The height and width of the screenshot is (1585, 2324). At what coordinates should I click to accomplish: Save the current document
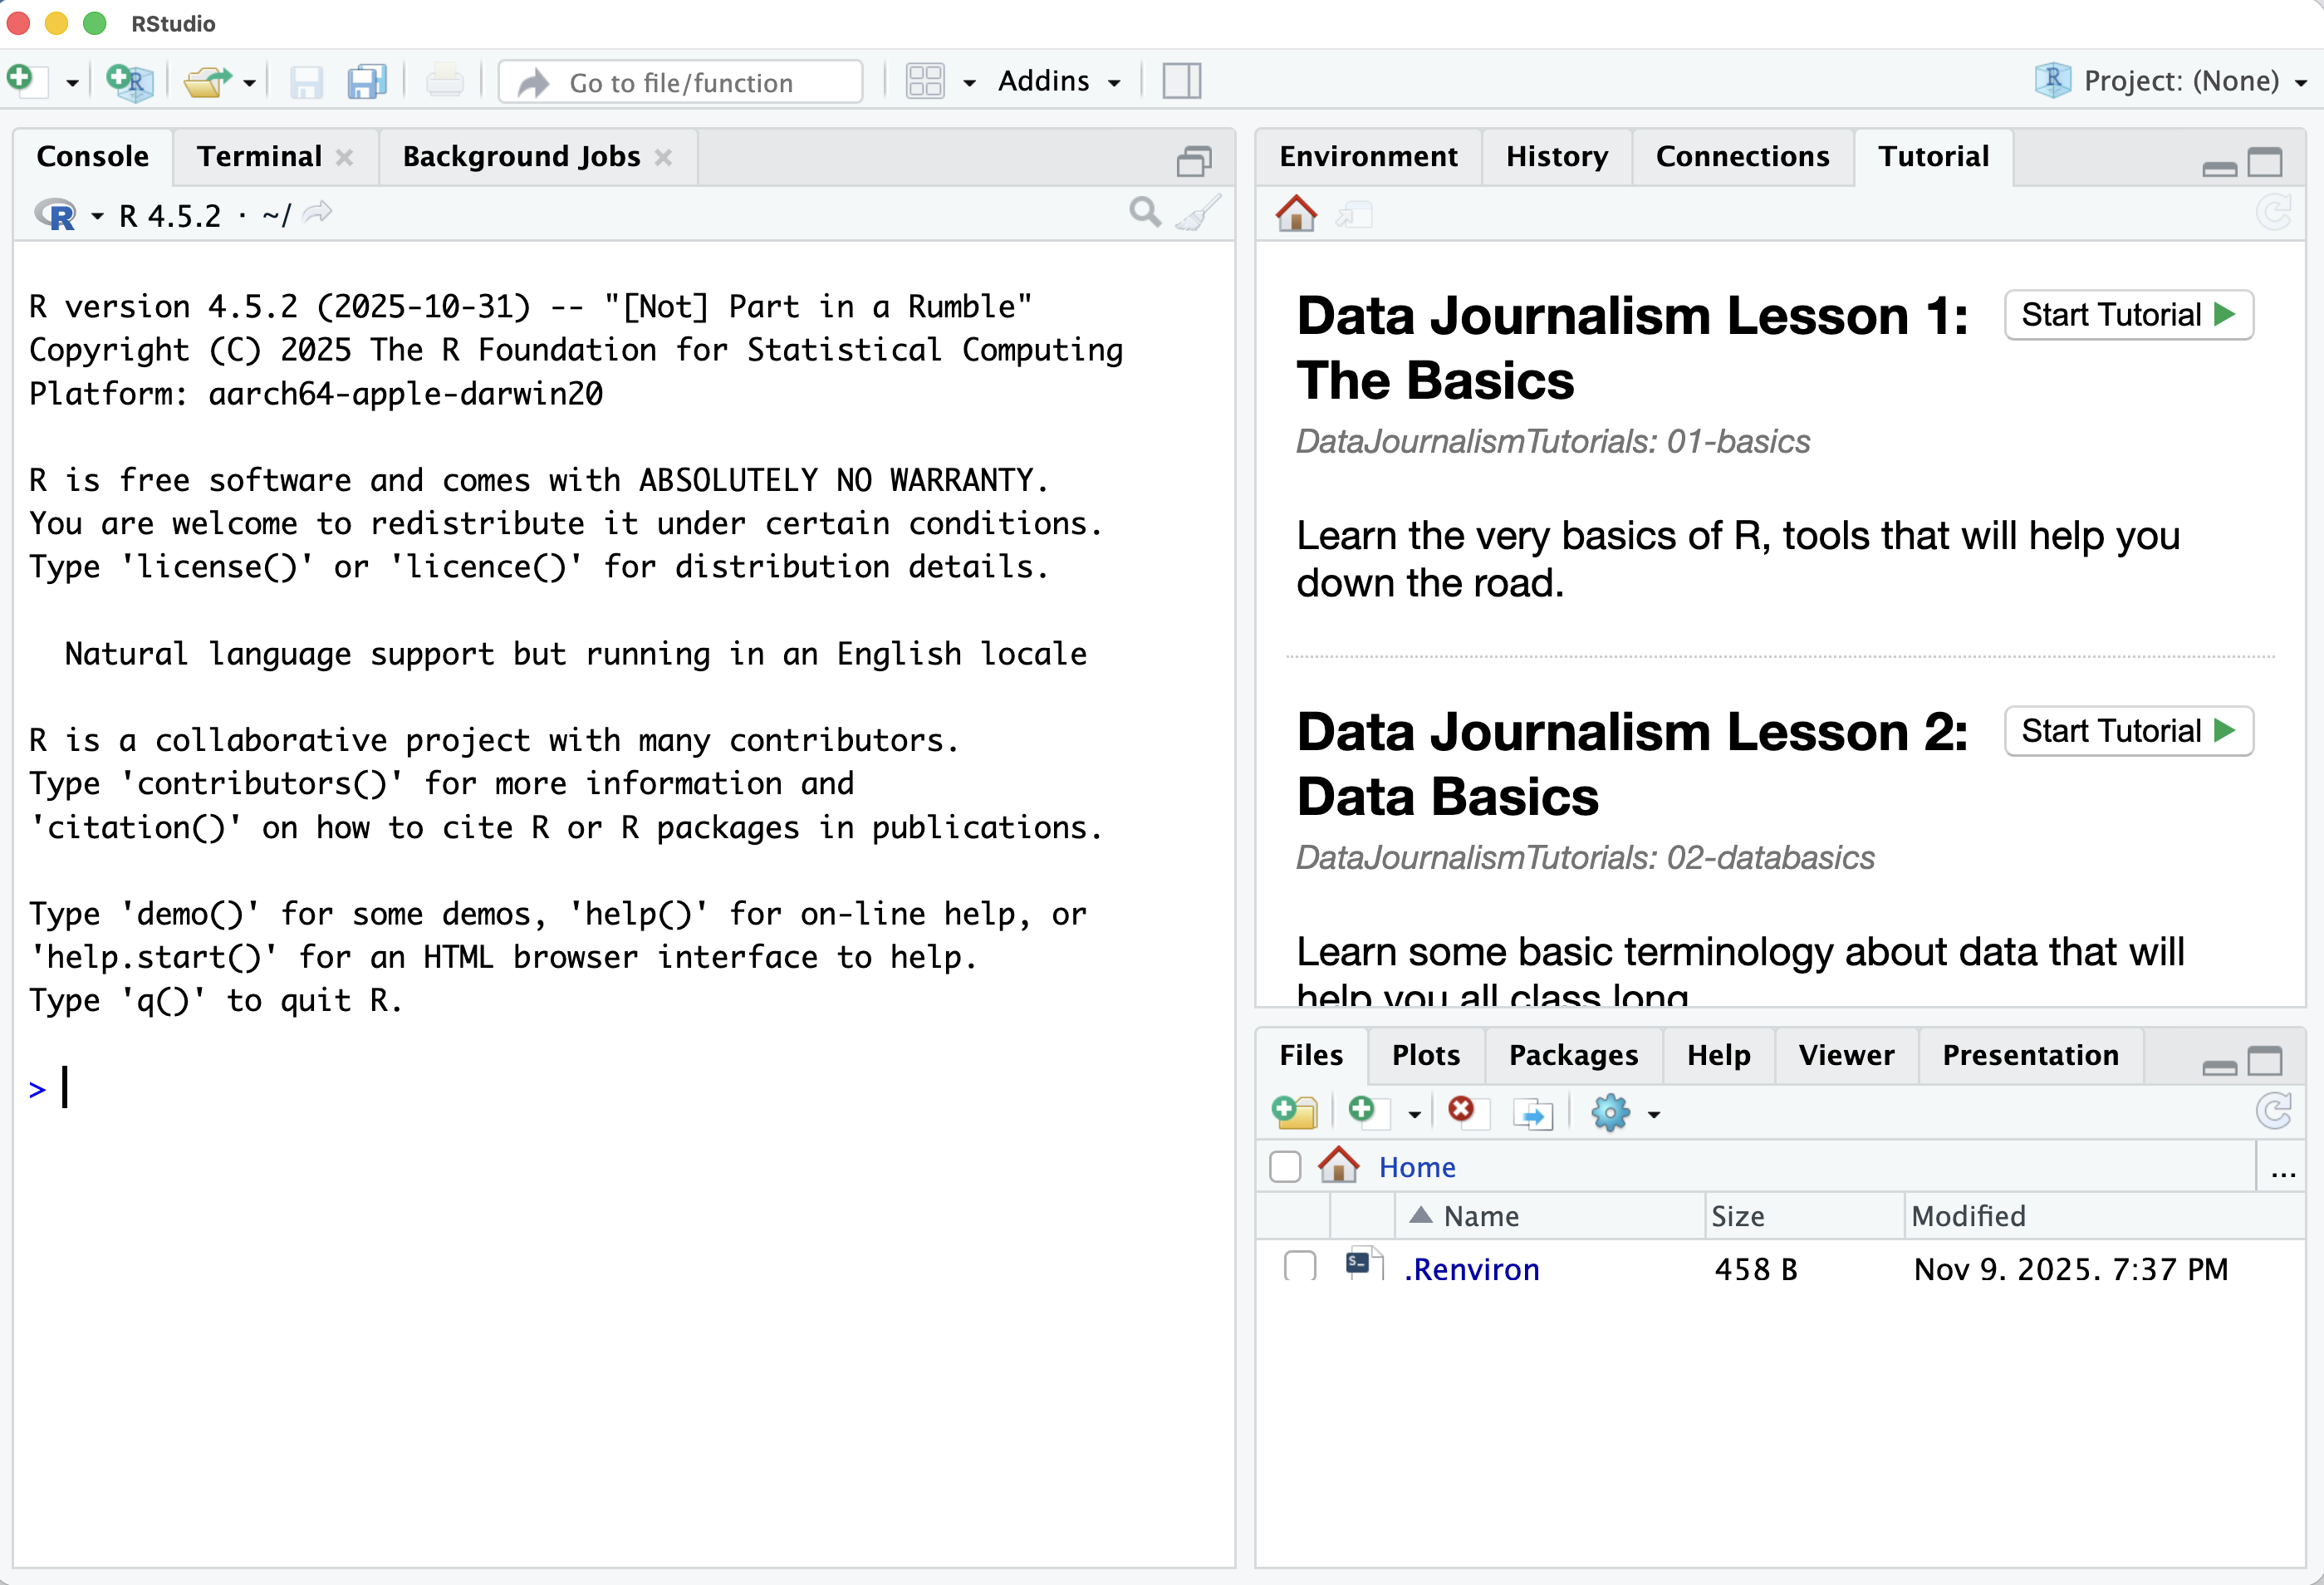tap(306, 82)
